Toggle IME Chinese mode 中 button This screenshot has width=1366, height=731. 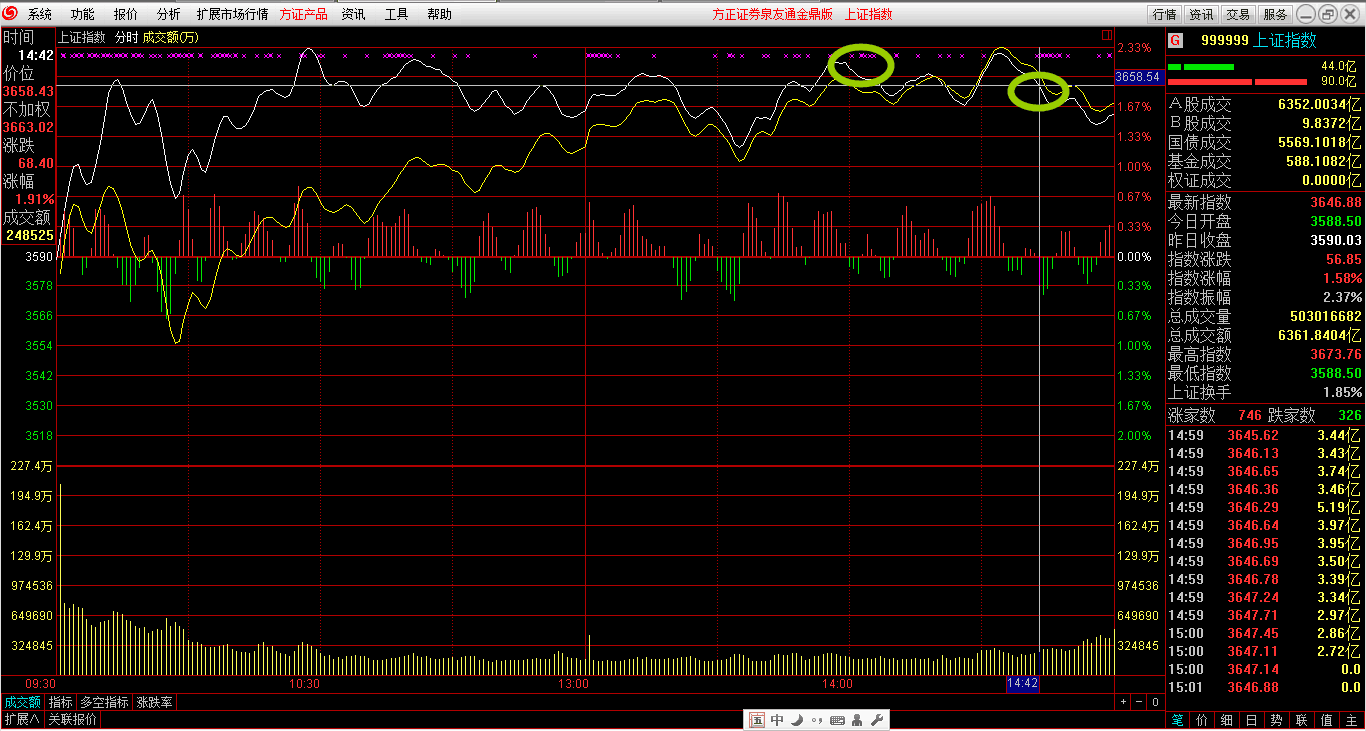click(777, 720)
